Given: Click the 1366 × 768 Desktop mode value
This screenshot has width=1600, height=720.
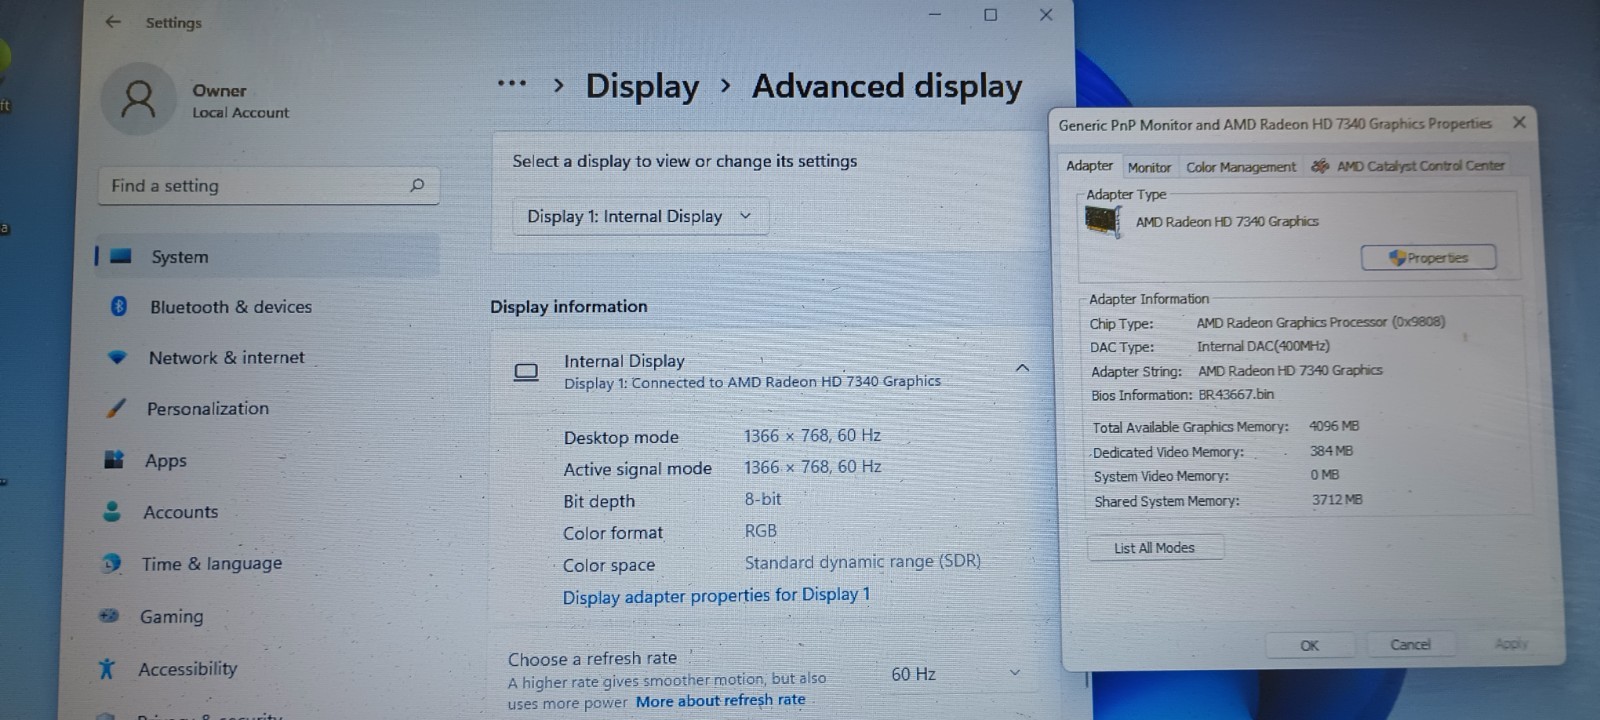Looking at the screenshot, I should (x=812, y=435).
